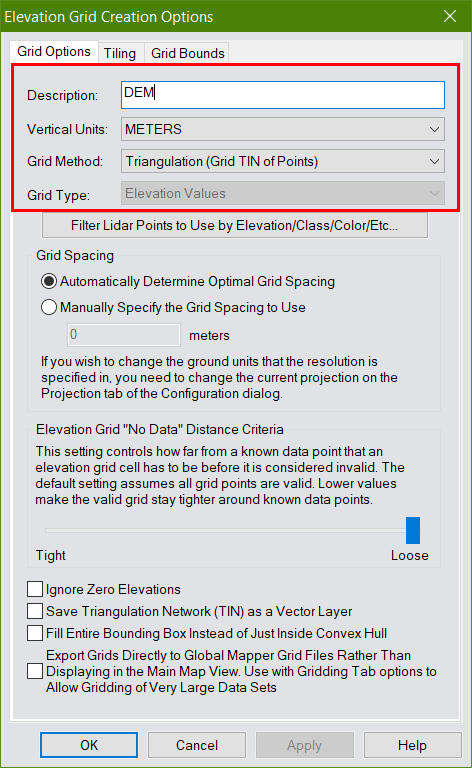Viewport: 472px width, 768px height.
Task: Open Filter Lidar Points to Use dialog
Action: pos(235,225)
